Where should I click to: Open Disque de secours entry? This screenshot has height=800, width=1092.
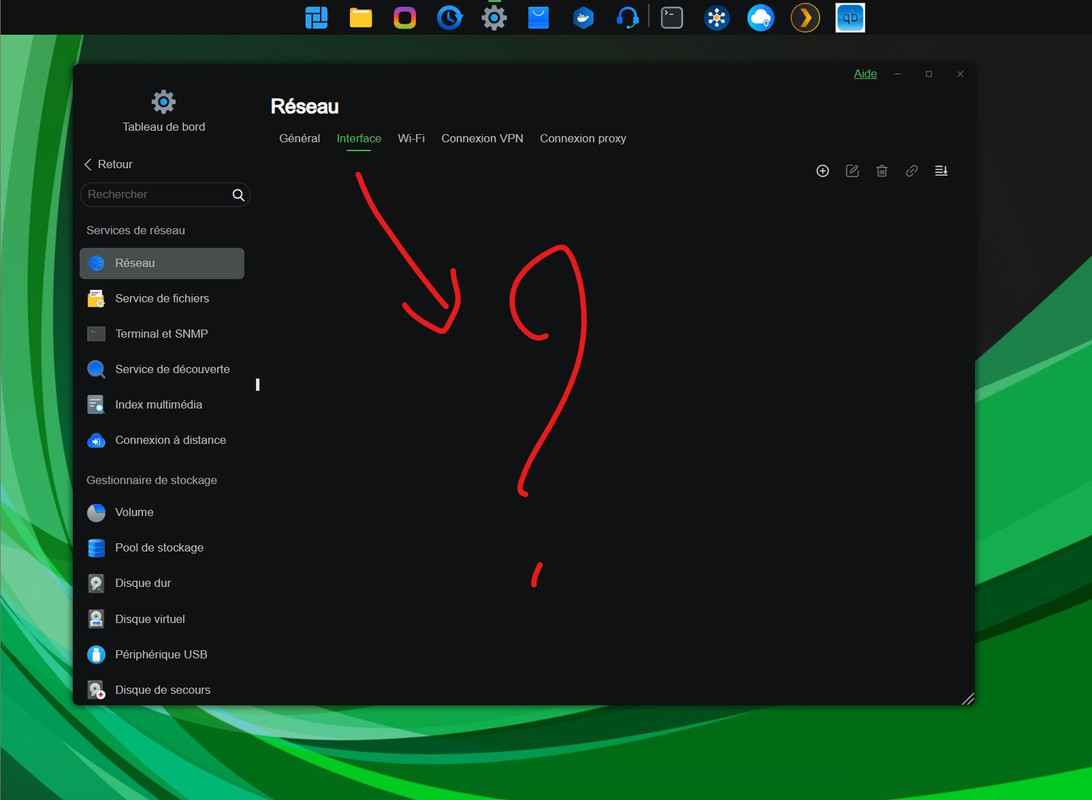point(162,690)
